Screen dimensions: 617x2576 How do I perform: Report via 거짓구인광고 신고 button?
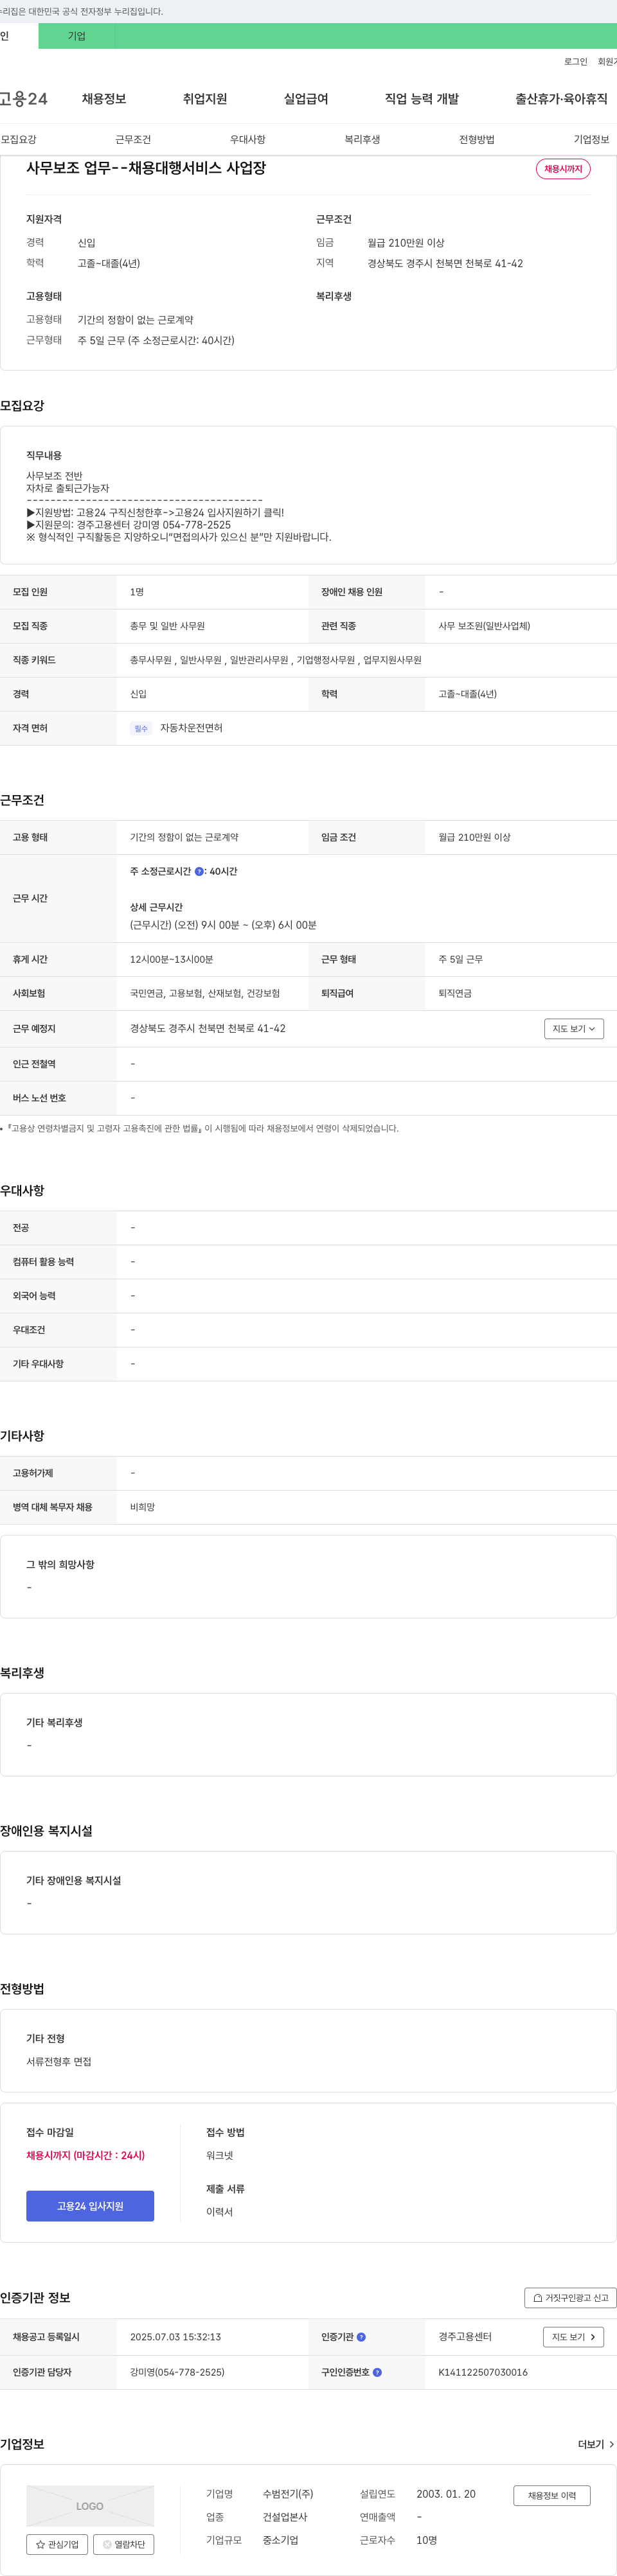click(570, 2298)
